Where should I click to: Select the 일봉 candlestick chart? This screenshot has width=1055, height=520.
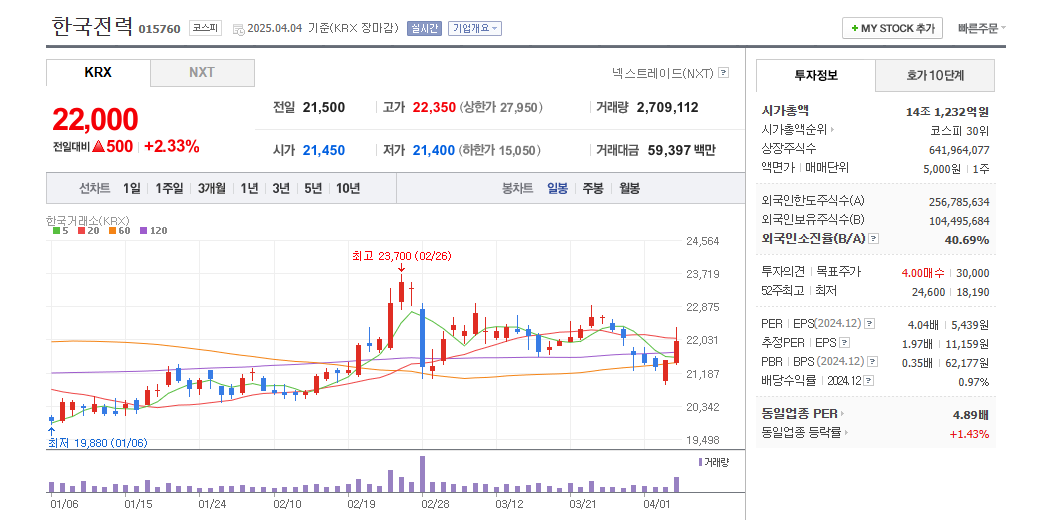557,188
